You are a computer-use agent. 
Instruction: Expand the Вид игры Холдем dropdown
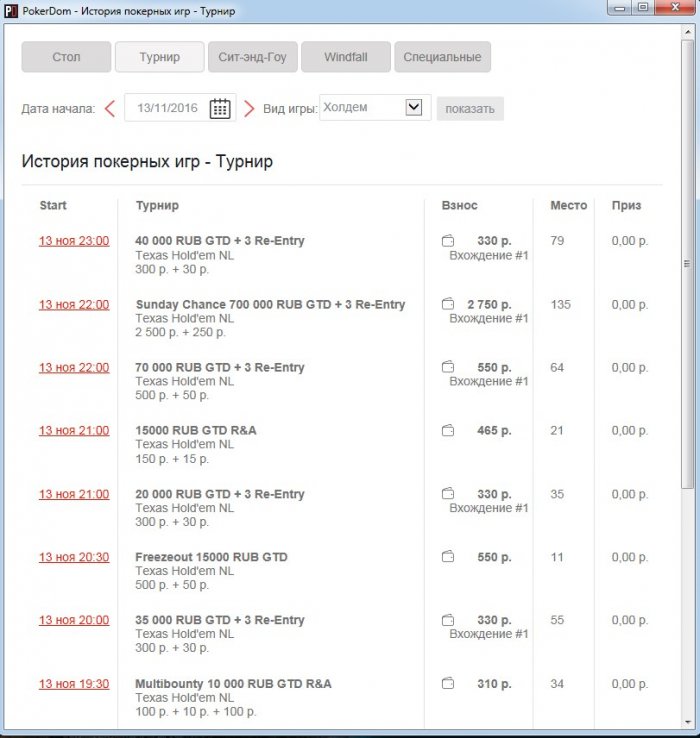[414, 107]
